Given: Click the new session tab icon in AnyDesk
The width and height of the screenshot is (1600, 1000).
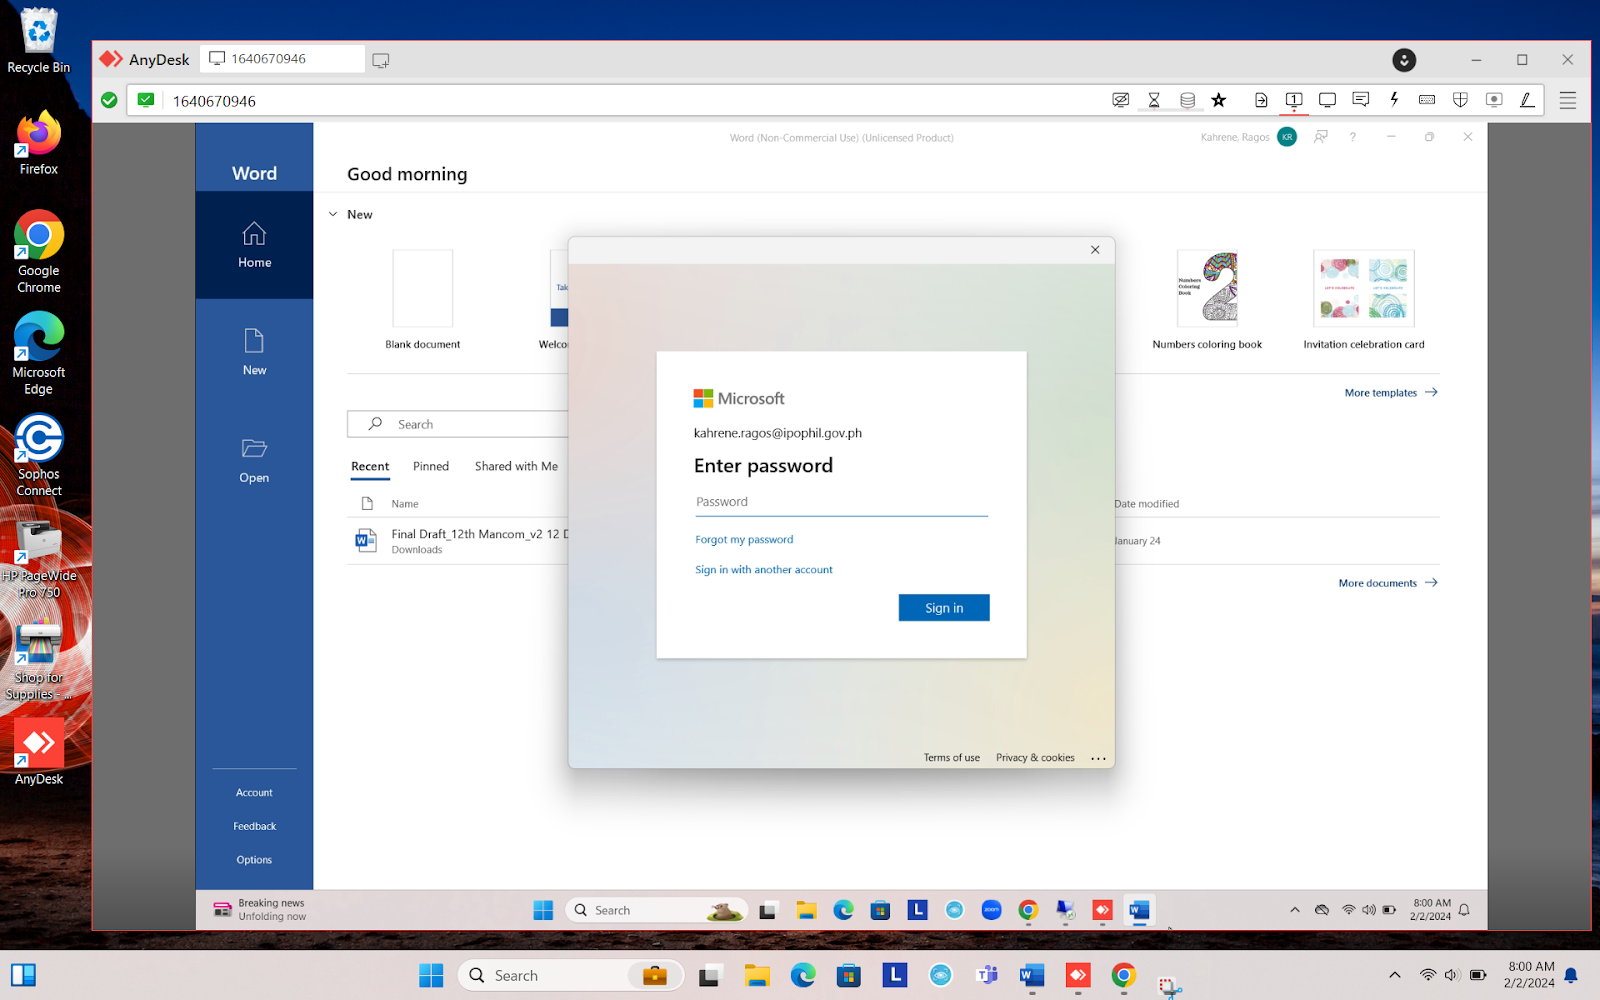Looking at the screenshot, I should (381, 60).
